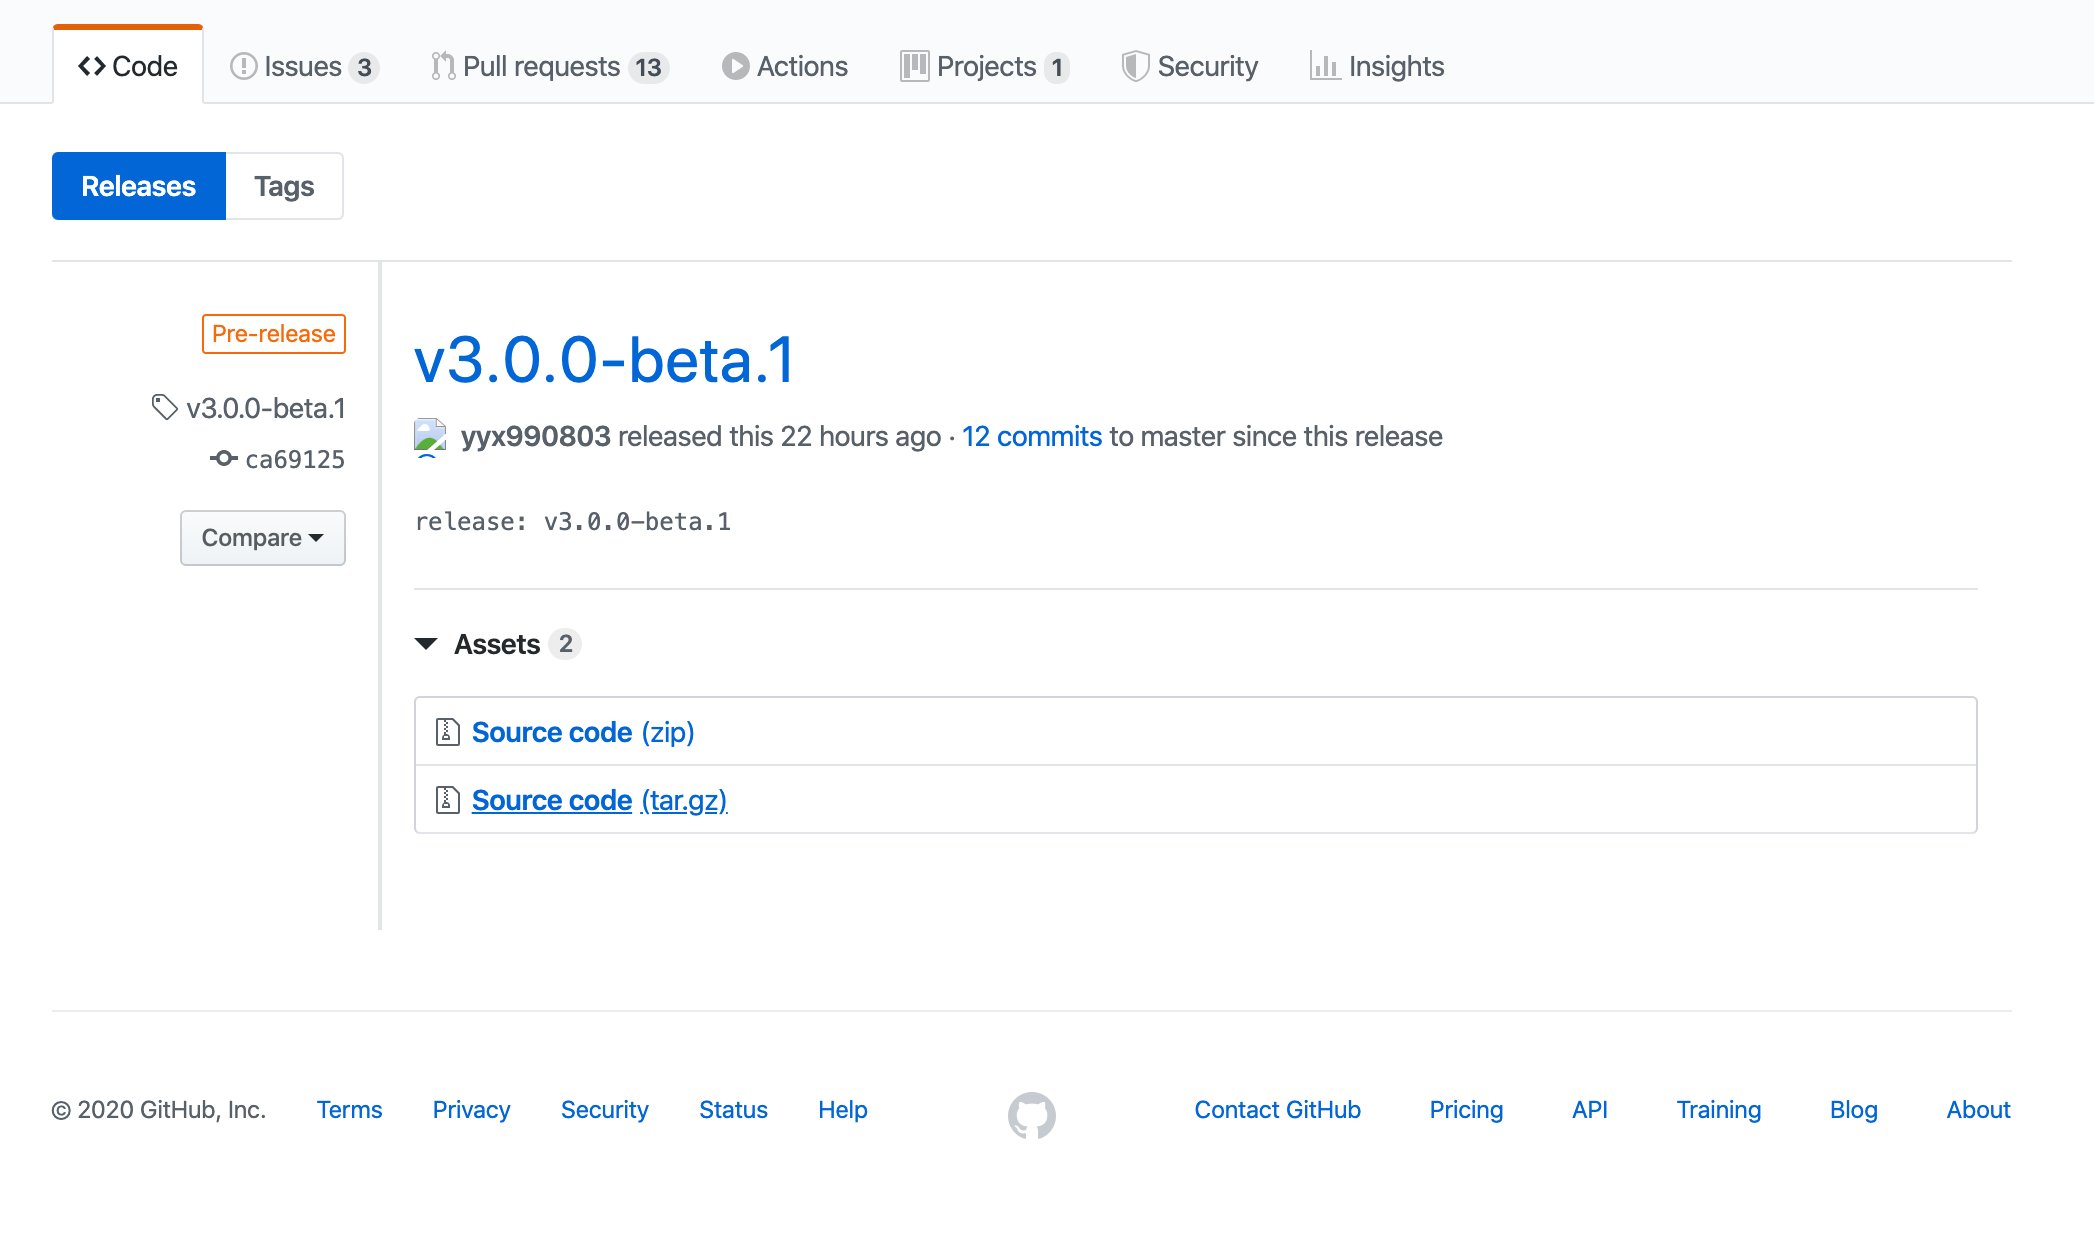Viewport: 2094px width, 1234px height.
Task: Click the Insights graph icon
Action: (1325, 66)
